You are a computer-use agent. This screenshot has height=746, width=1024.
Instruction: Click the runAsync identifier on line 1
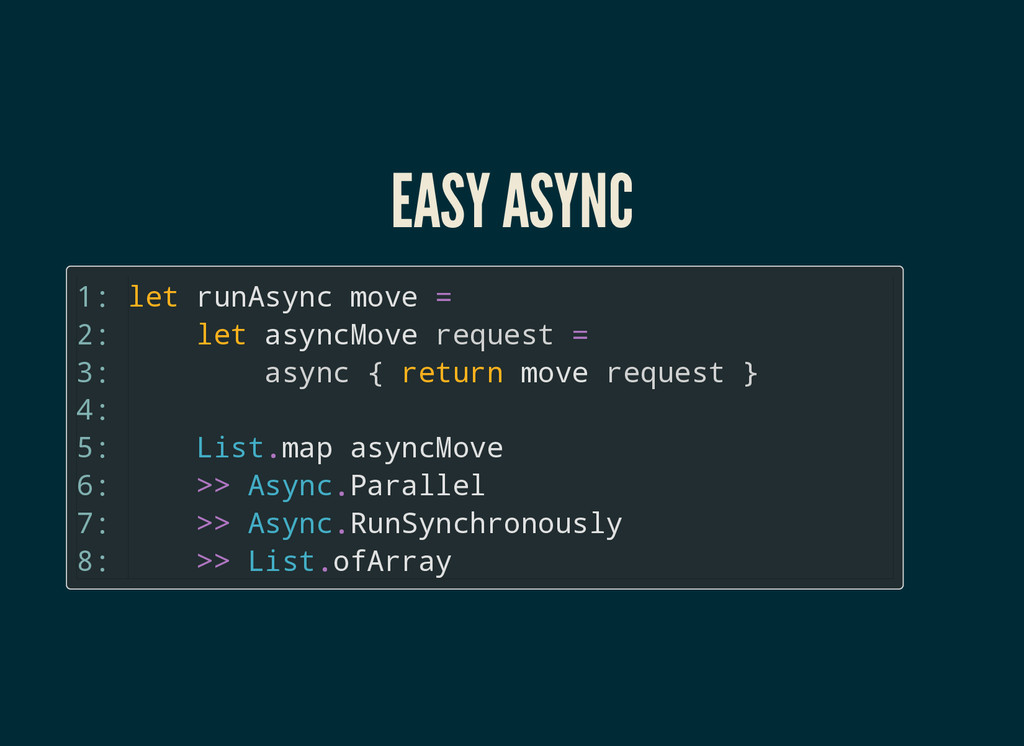(x=264, y=298)
